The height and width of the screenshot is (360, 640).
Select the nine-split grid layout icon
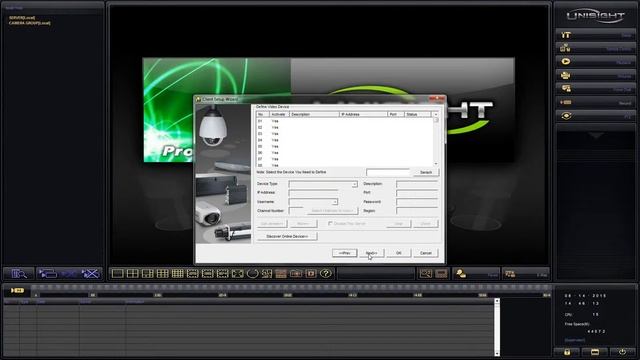[162, 273]
